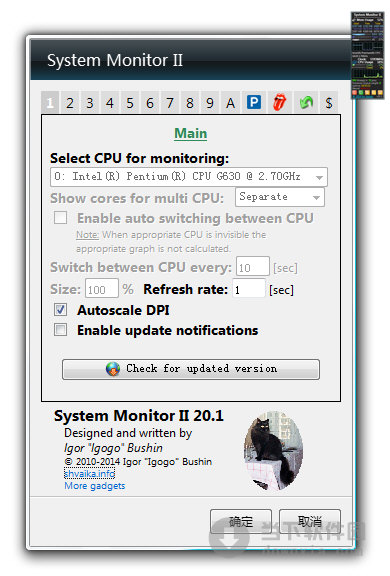Screen dimensions: 390x576
Task: Toggle the Autoscale DPI checkbox
Action: (x=61, y=310)
